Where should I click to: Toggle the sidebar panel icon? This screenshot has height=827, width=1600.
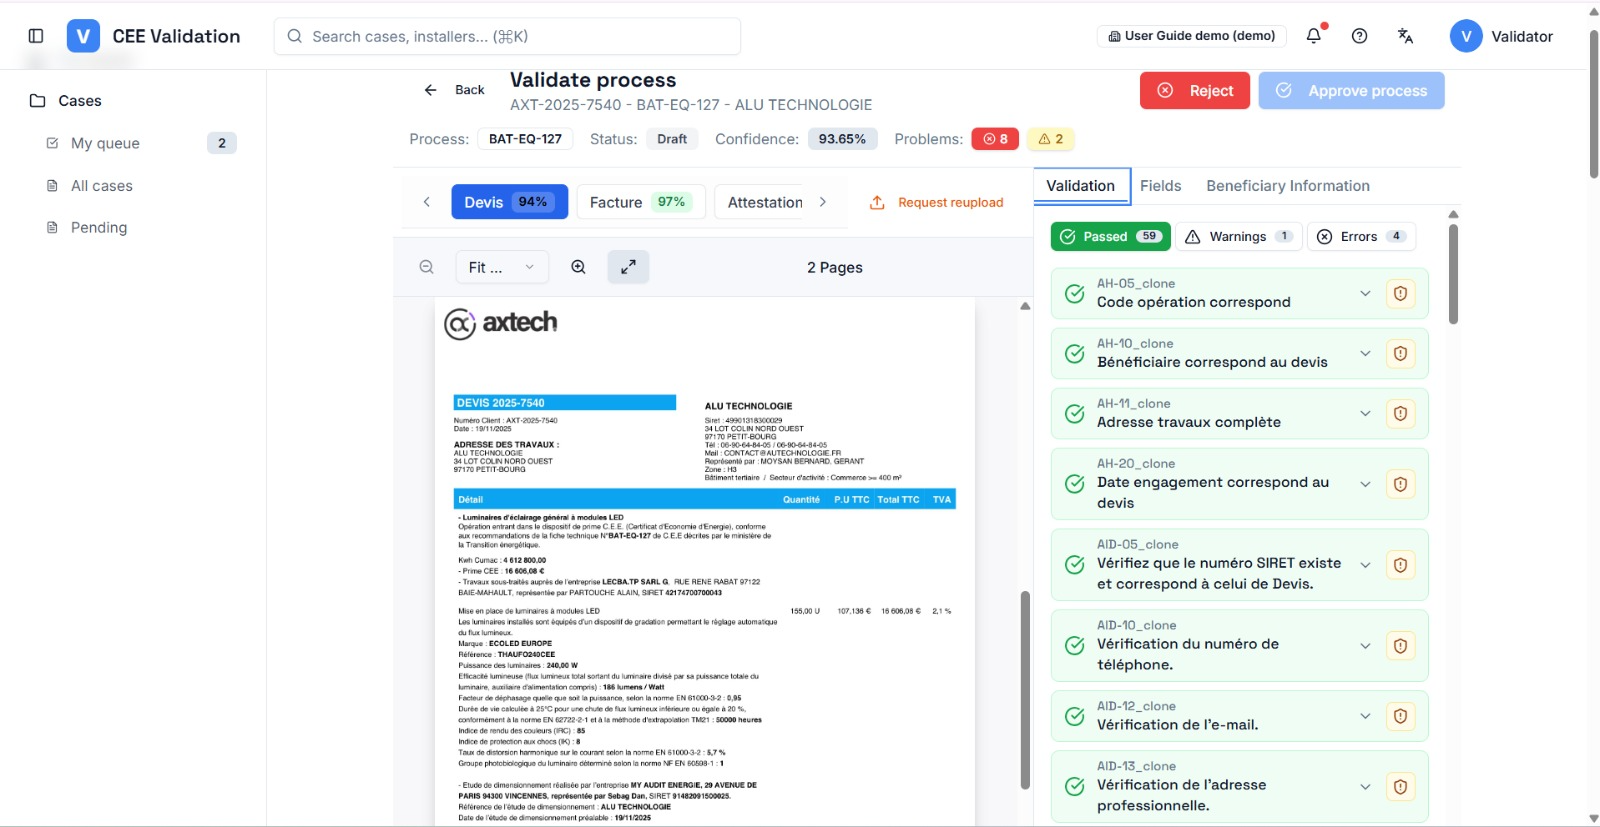[x=36, y=36]
